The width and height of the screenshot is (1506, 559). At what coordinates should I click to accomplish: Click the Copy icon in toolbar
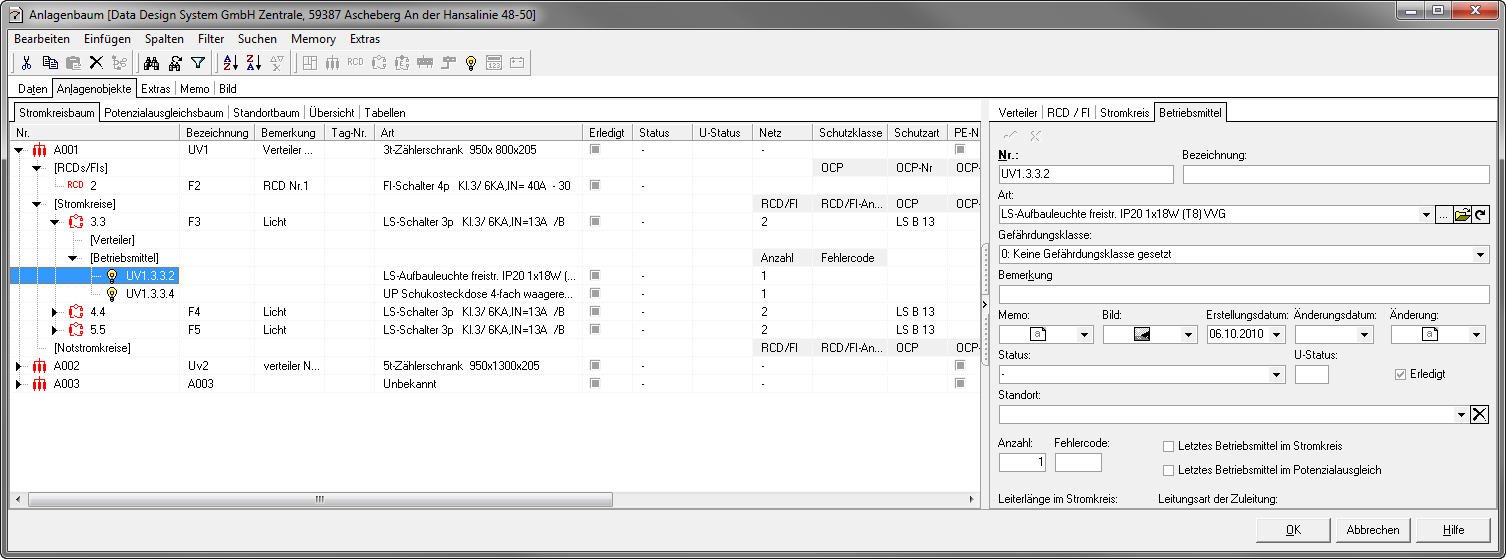pyautogui.click(x=50, y=63)
